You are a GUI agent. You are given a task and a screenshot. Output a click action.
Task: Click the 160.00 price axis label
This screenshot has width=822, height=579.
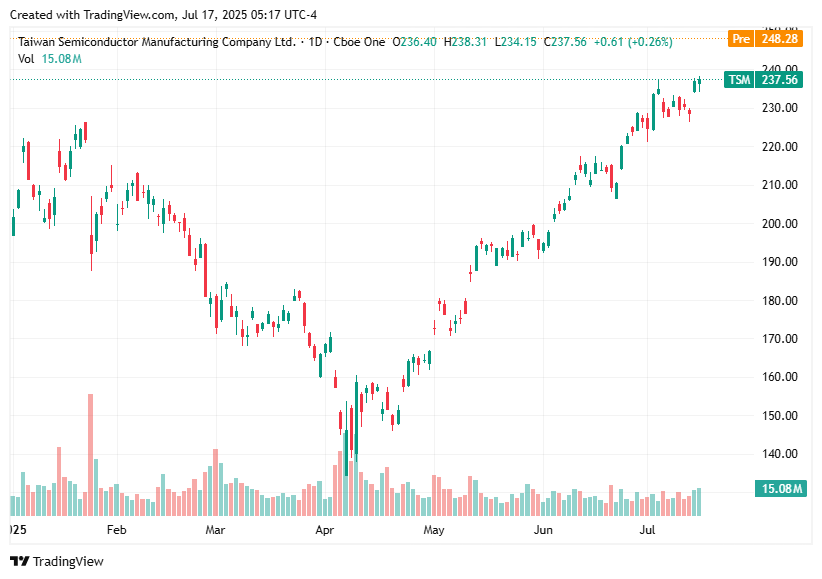click(780, 377)
